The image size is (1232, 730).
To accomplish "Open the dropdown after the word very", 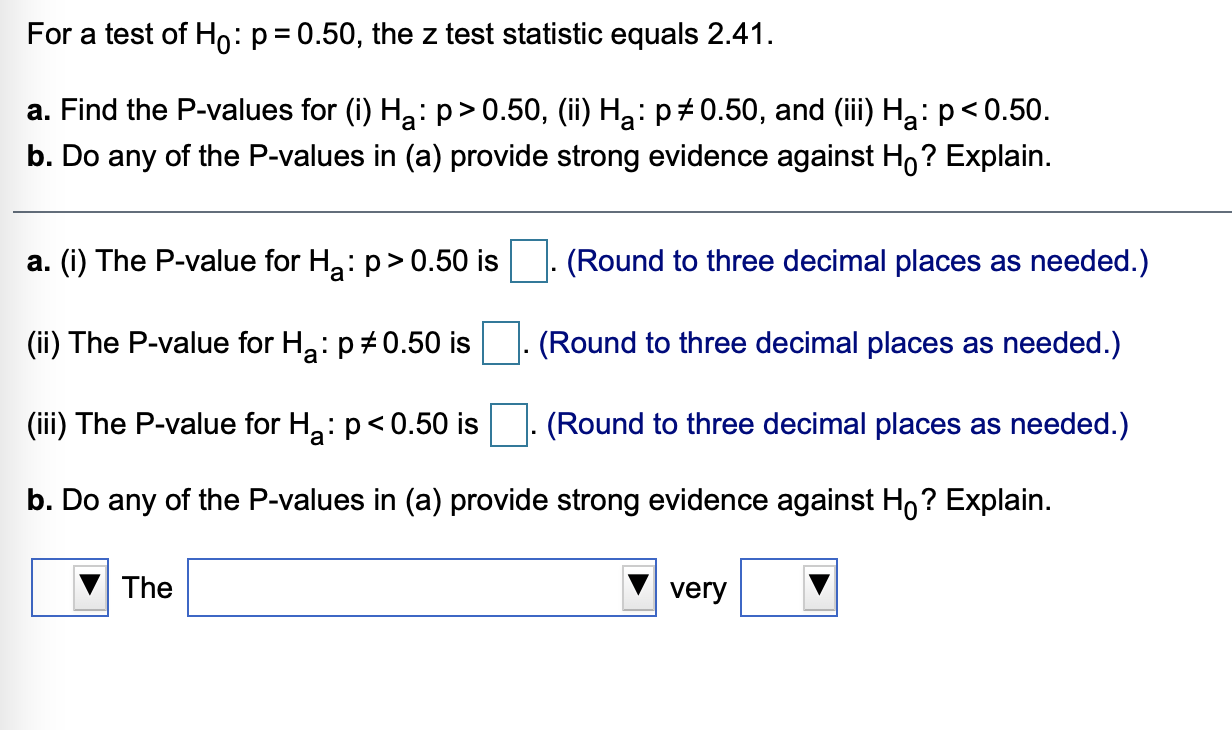I will point(789,588).
